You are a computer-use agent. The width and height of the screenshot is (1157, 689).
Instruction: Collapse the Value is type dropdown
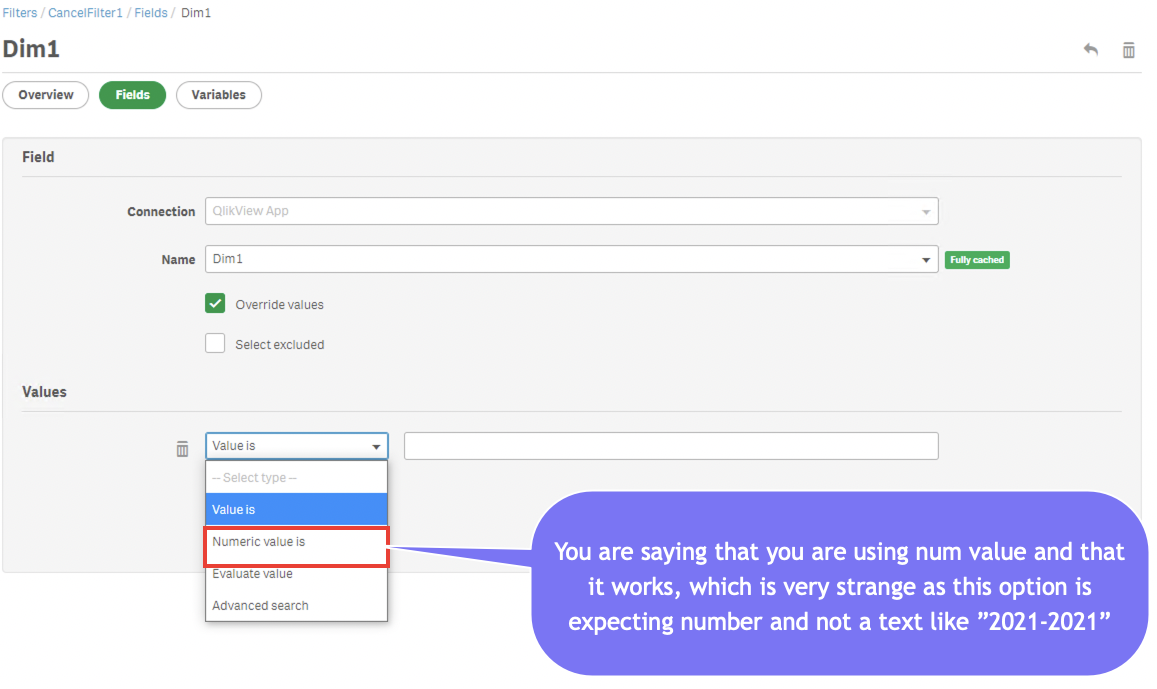[297, 446]
